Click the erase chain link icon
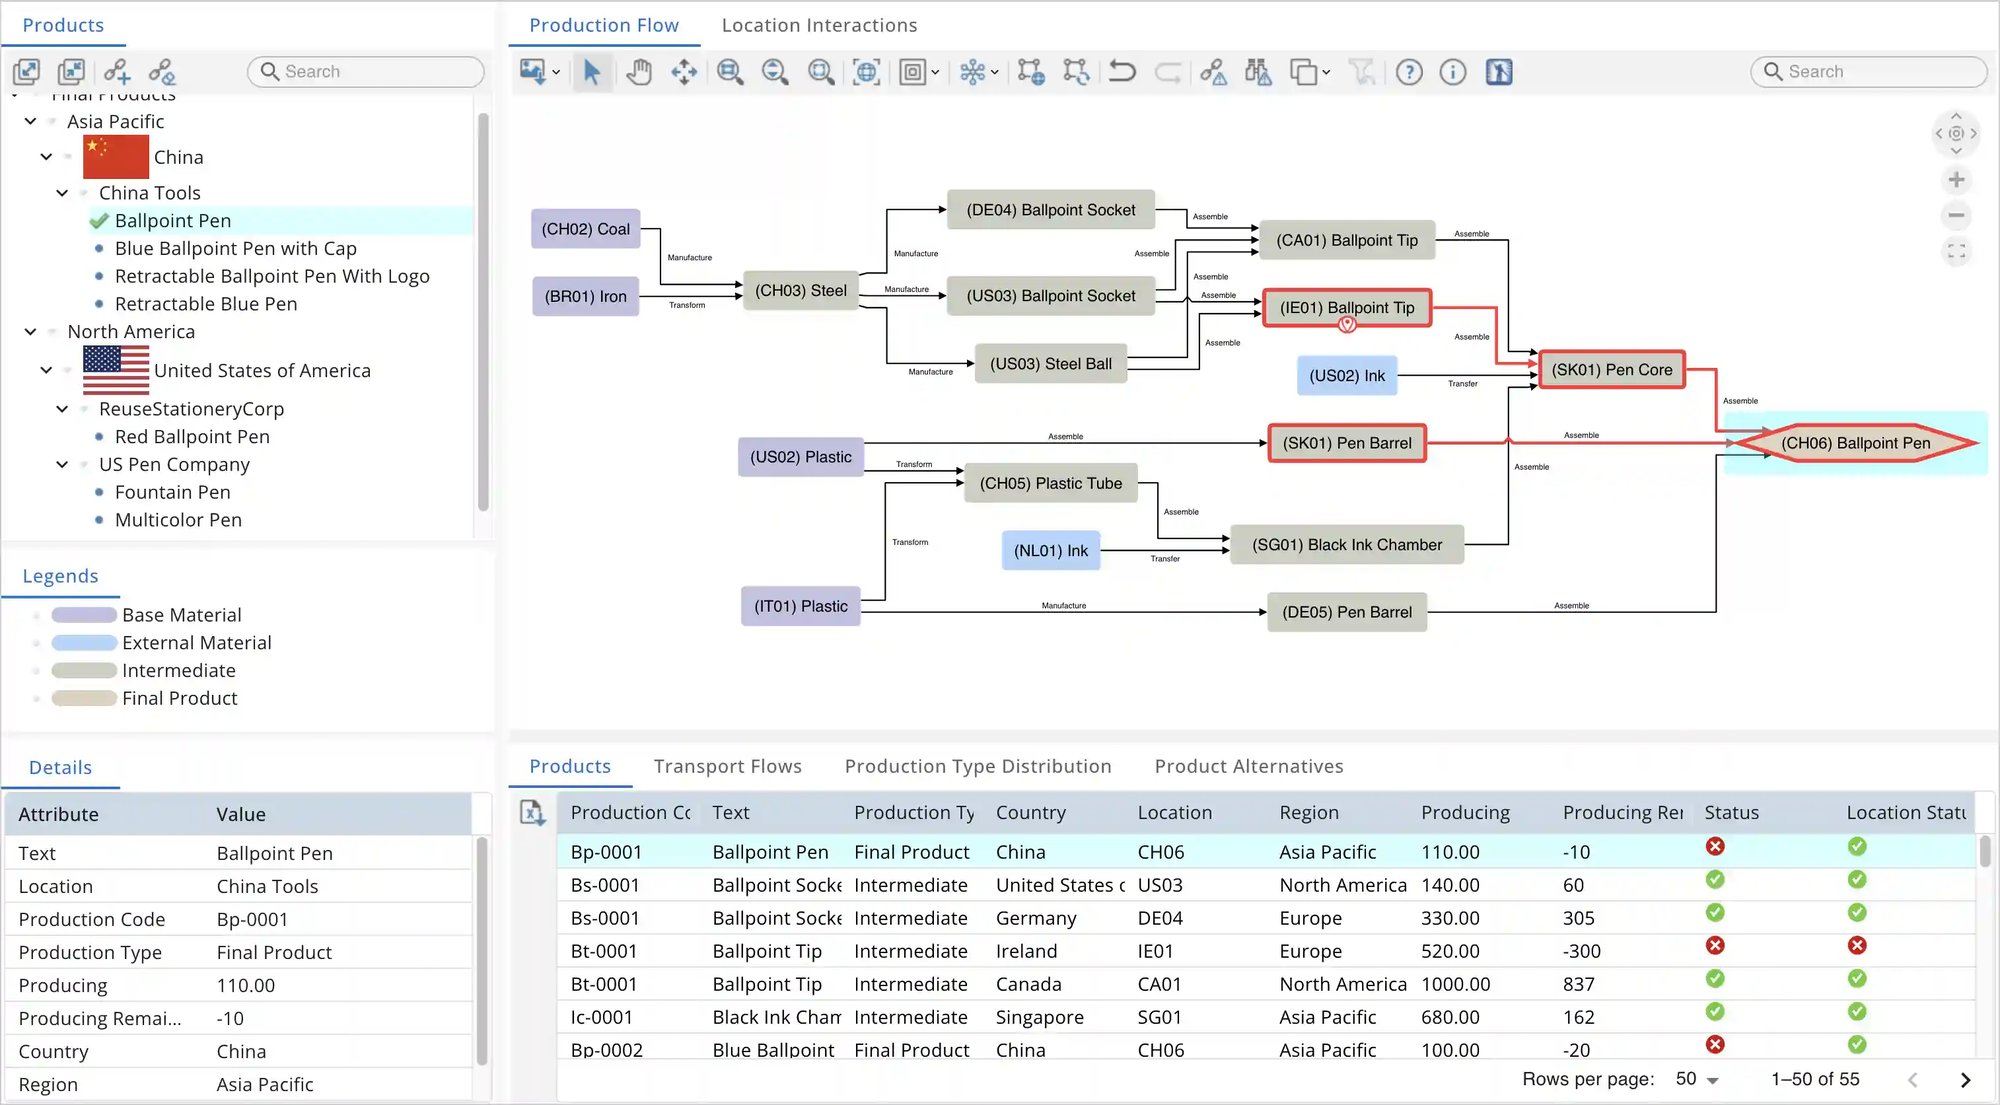Viewport: 2000px width, 1105px height. [162, 72]
